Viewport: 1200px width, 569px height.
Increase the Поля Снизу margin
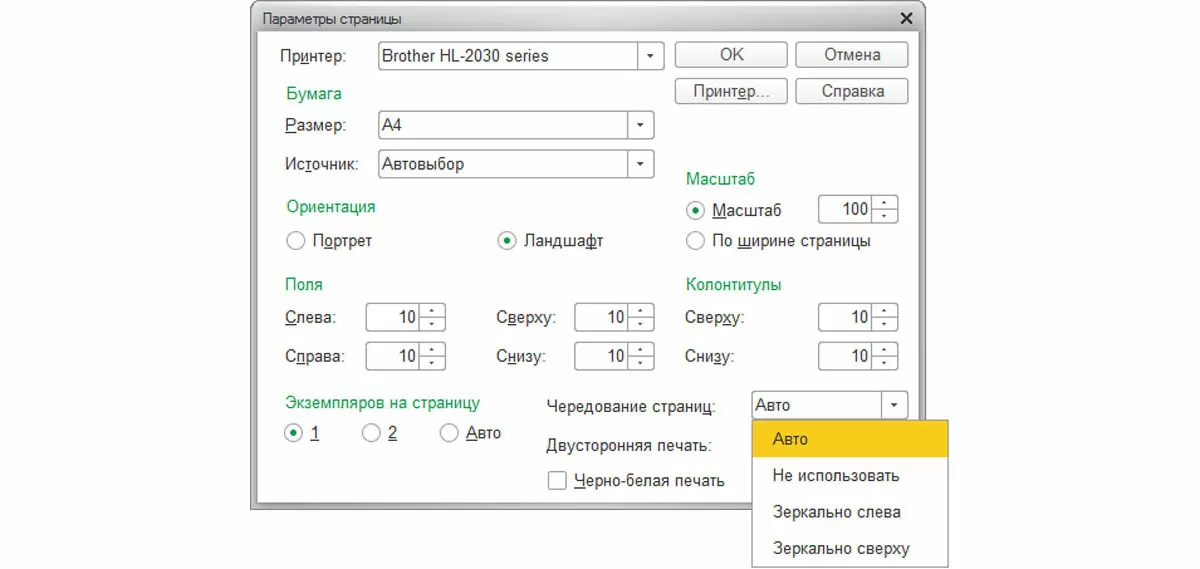tap(642, 349)
